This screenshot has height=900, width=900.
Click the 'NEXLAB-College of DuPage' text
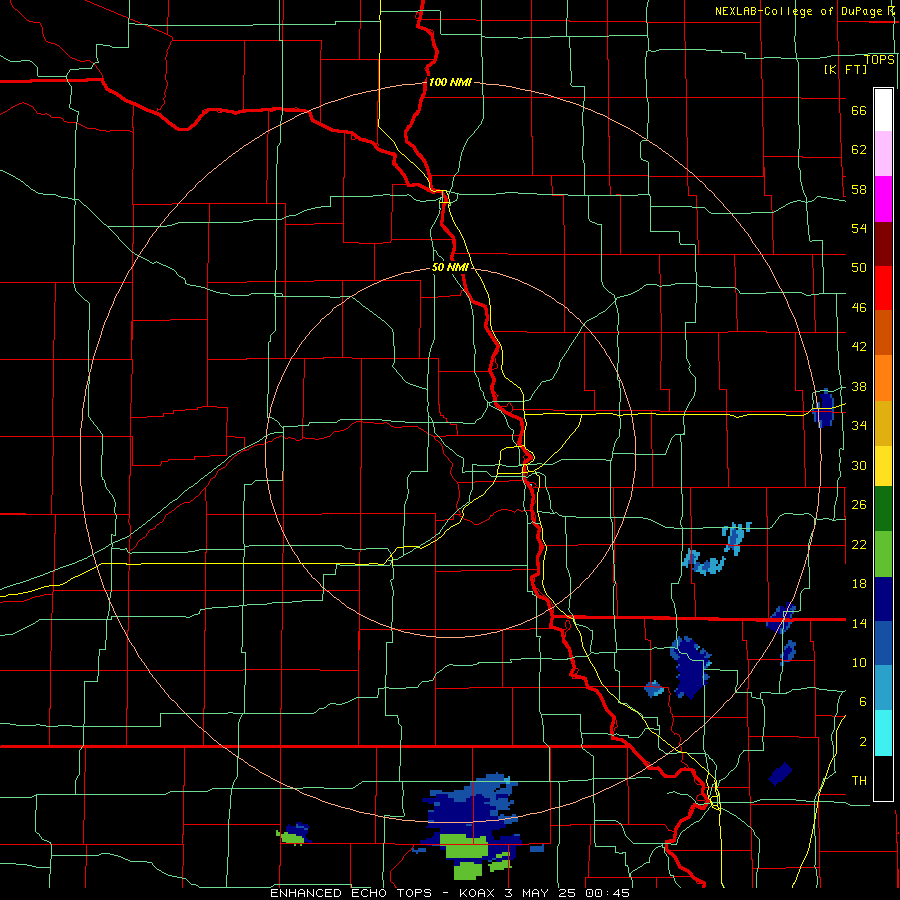coord(799,11)
